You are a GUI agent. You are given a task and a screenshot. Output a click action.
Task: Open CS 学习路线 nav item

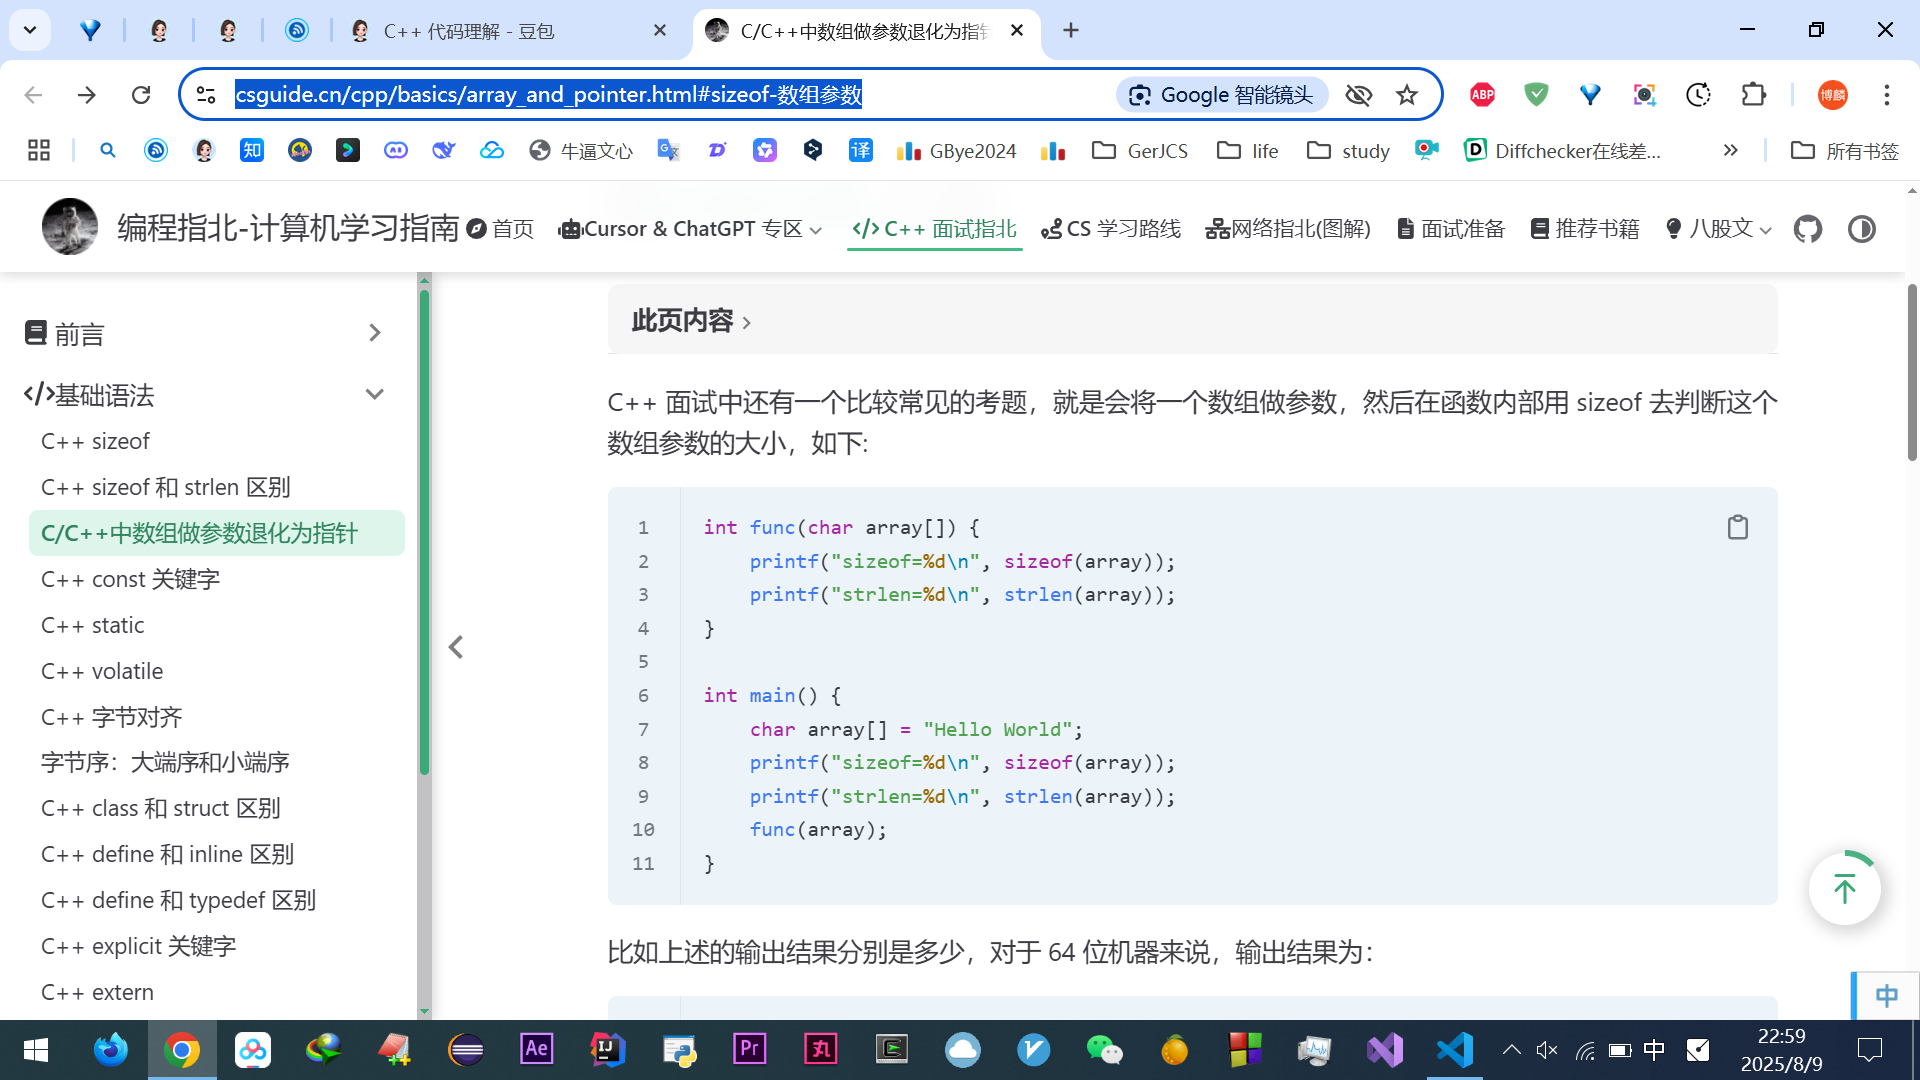[x=1111, y=229]
